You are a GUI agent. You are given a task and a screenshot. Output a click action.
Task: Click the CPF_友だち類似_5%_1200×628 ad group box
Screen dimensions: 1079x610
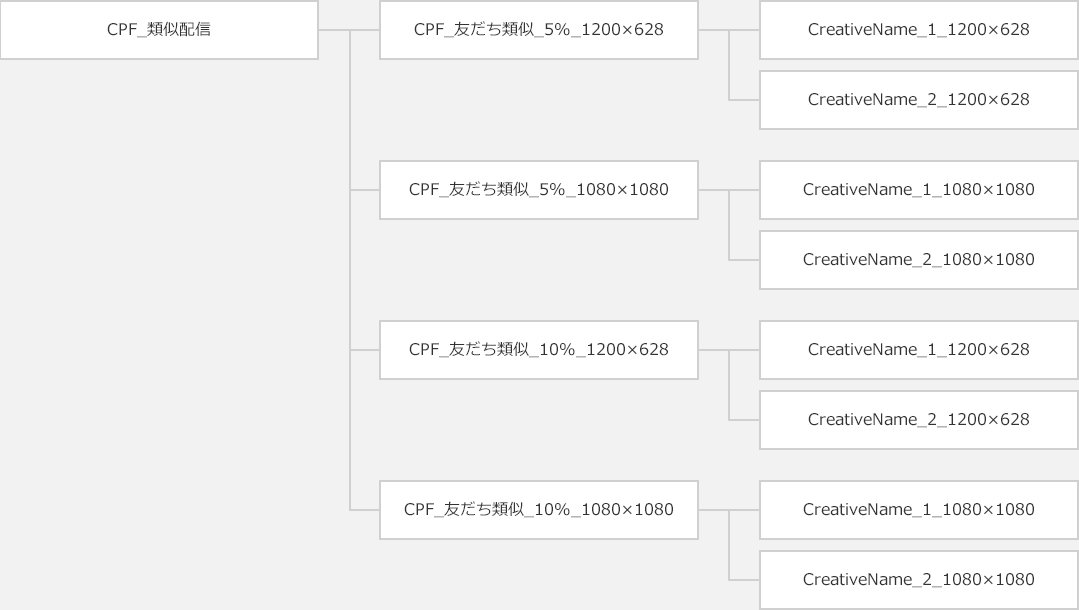(x=539, y=30)
